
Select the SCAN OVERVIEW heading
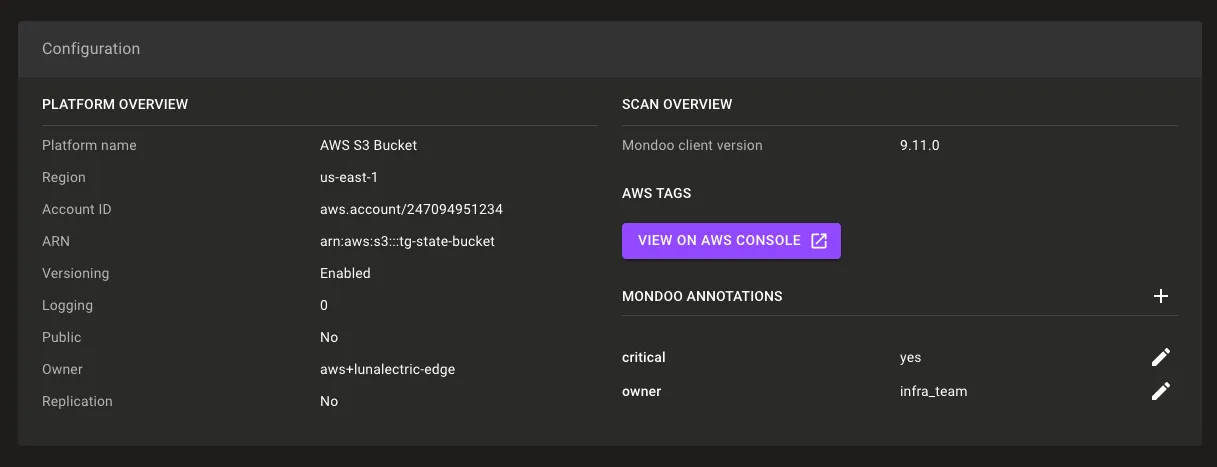point(677,104)
